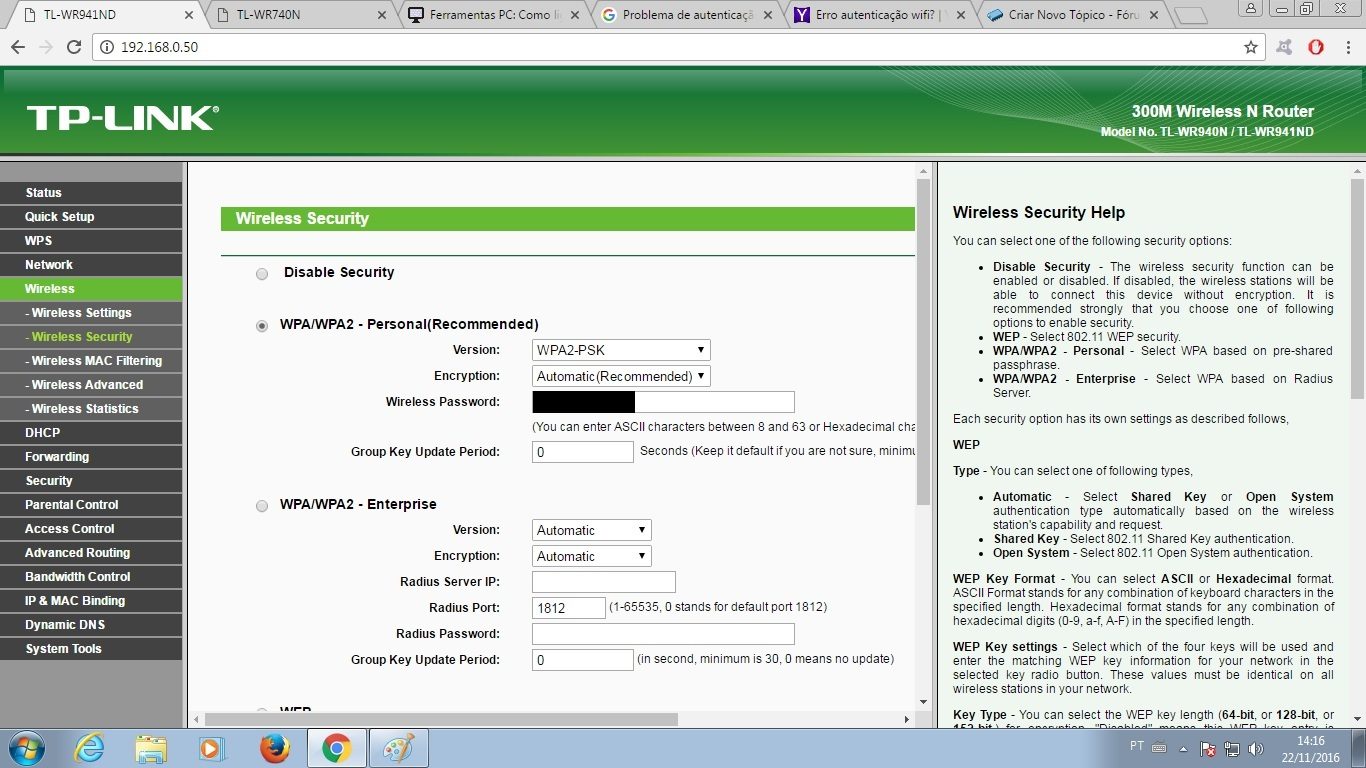Click the browser forward arrow
Viewport: 1366px width, 768px height.
45,47
